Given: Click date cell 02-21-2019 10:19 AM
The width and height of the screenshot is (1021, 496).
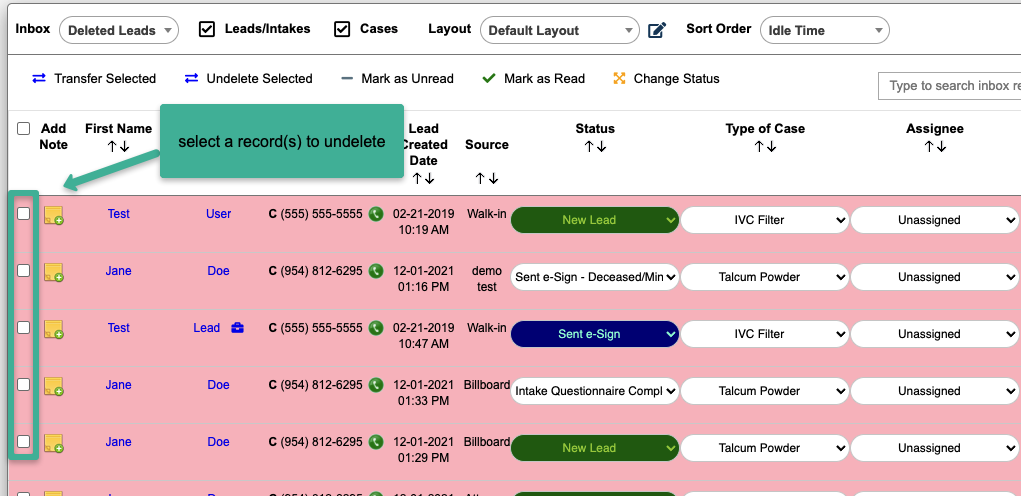Looking at the screenshot, I should coord(424,221).
